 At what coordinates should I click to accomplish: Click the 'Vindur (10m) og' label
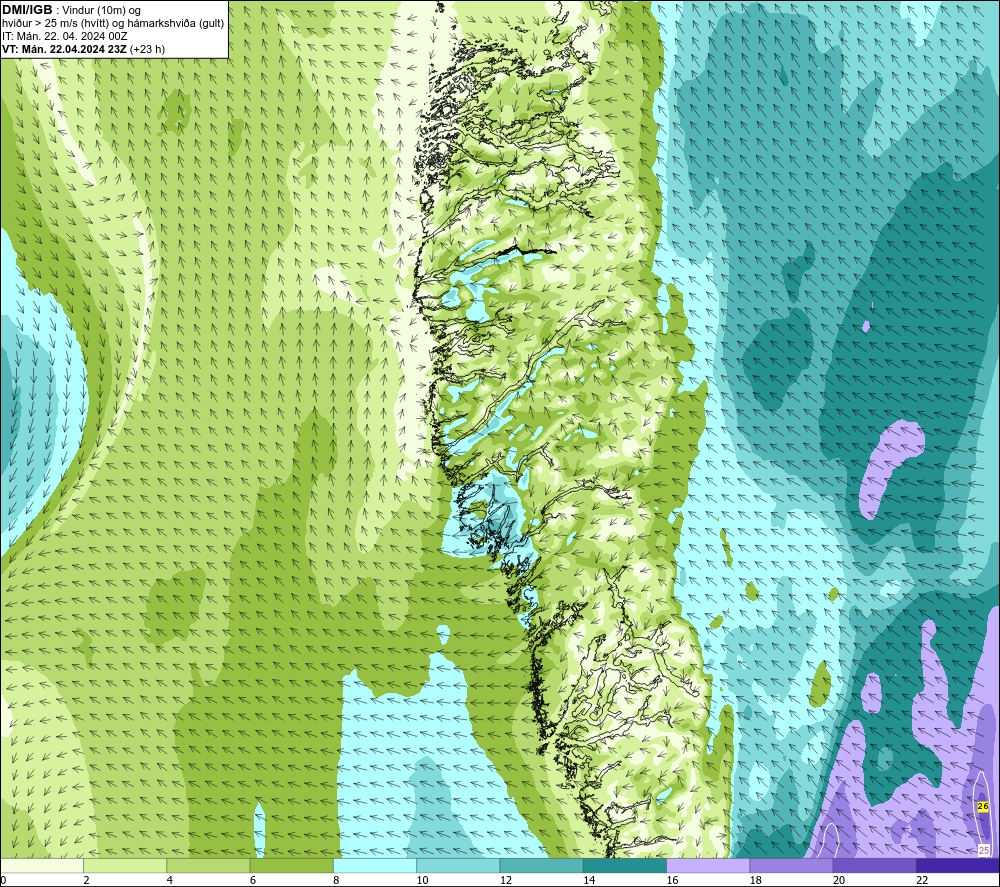point(102,11)
